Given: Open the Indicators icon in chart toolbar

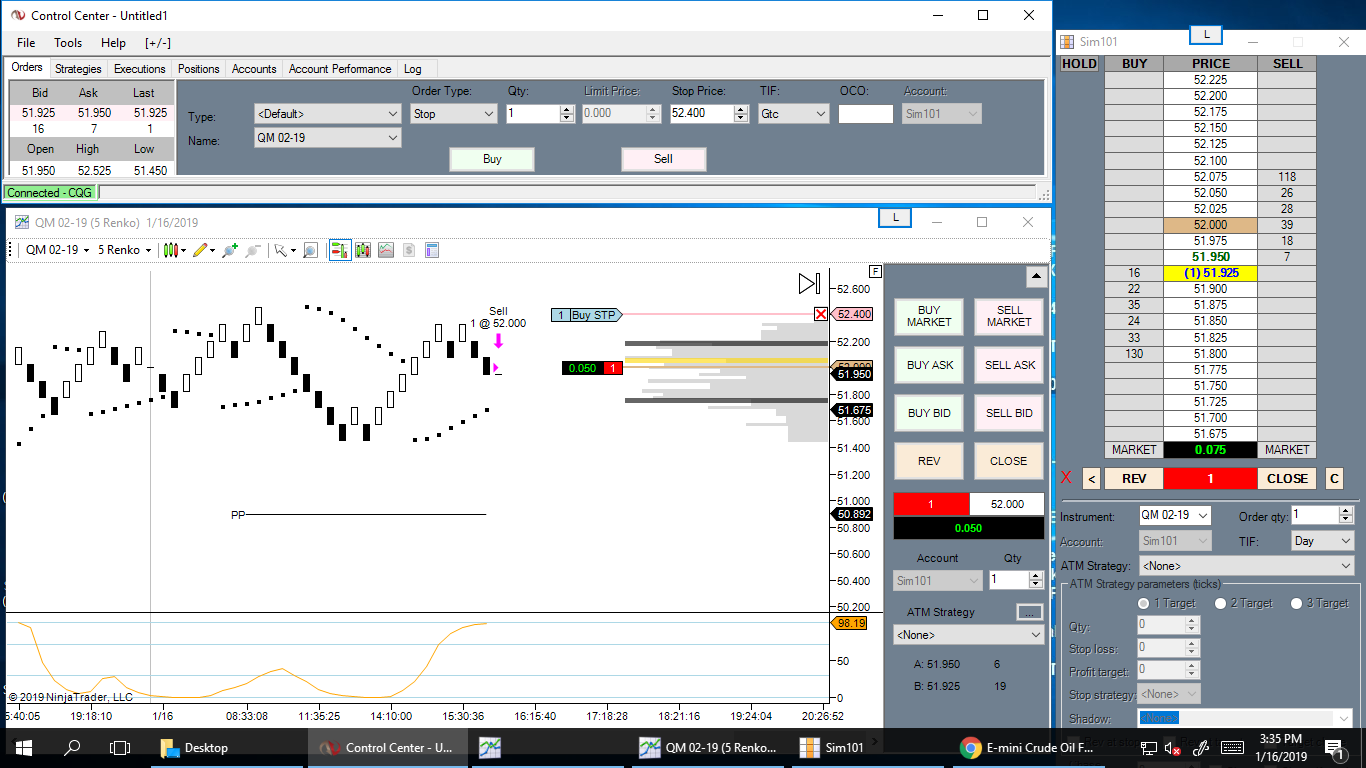Looking at the screenshot, I should tap(363, 250).
